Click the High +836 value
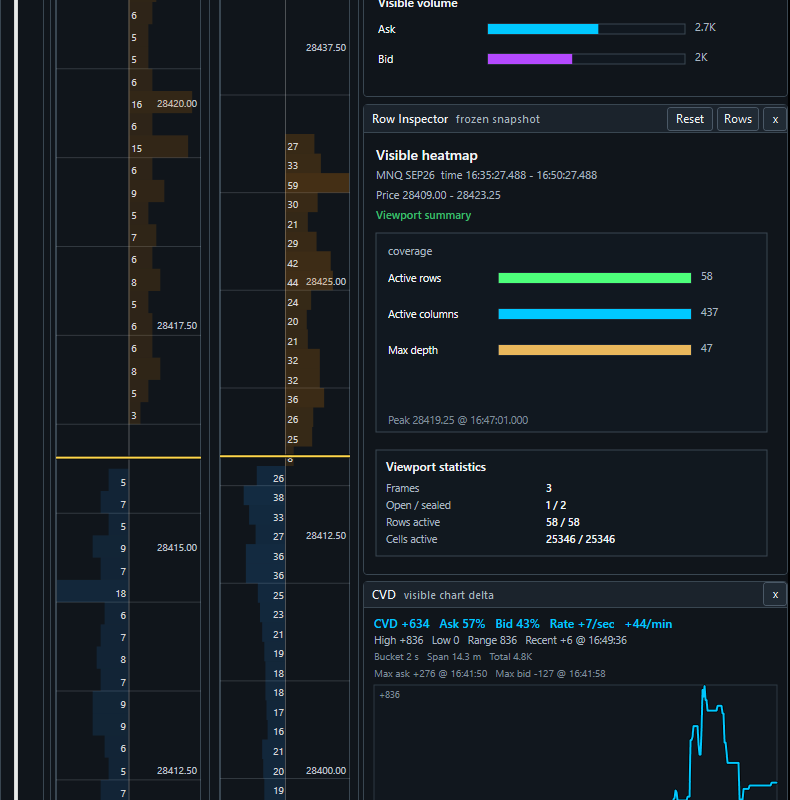Viewport: 790px width, 800px height. point(399,640)
